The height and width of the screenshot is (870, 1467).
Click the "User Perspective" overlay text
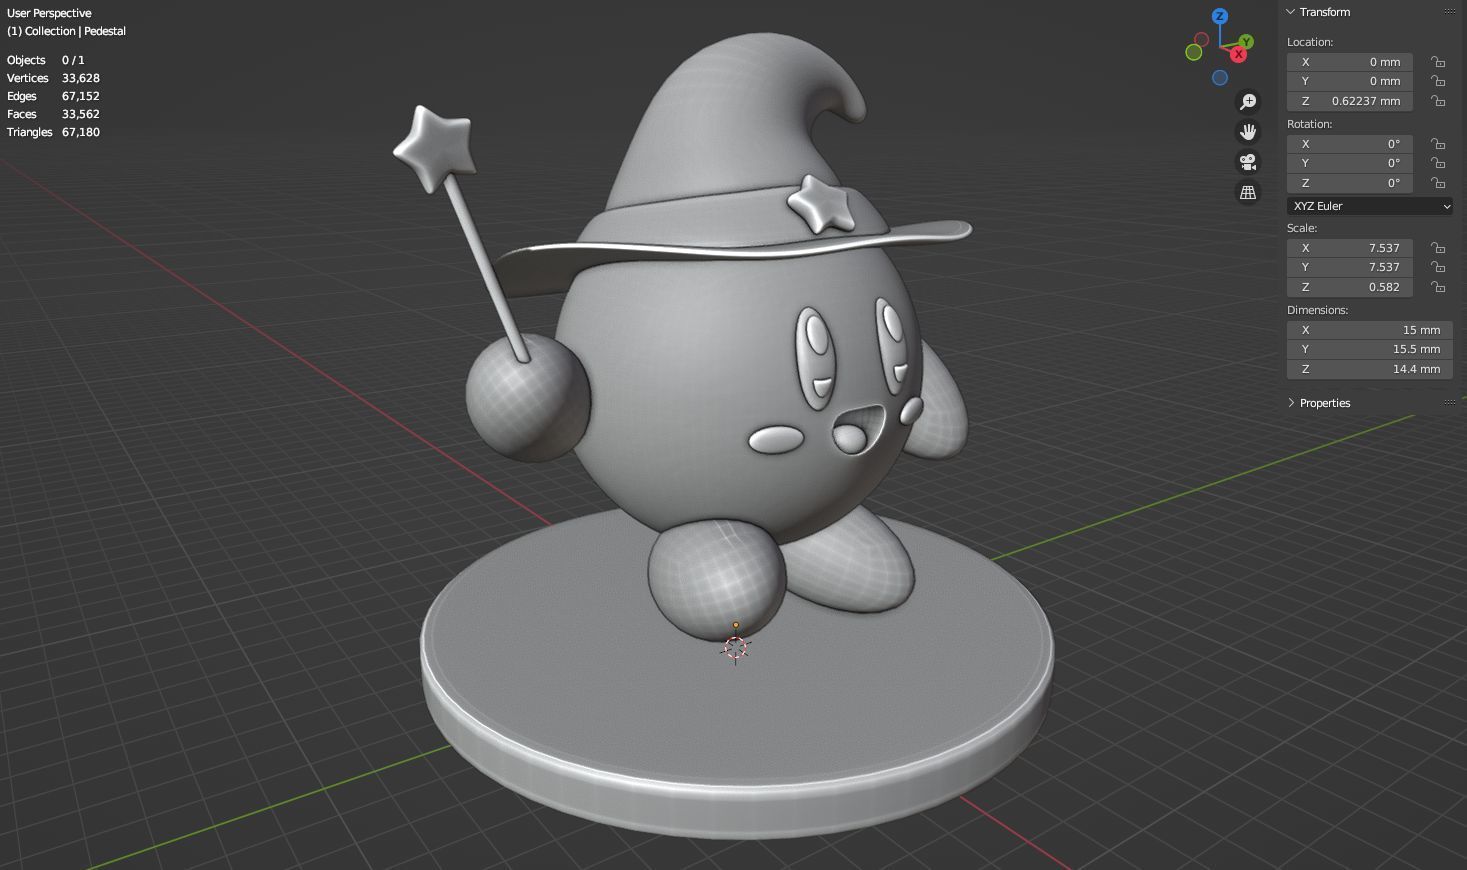(49, 13)
